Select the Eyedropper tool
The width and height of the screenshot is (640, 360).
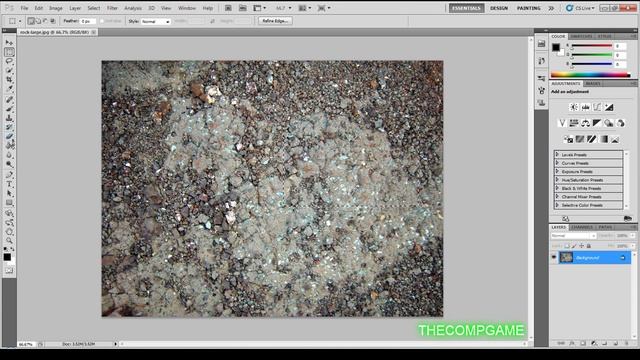[x=9, y=88]
